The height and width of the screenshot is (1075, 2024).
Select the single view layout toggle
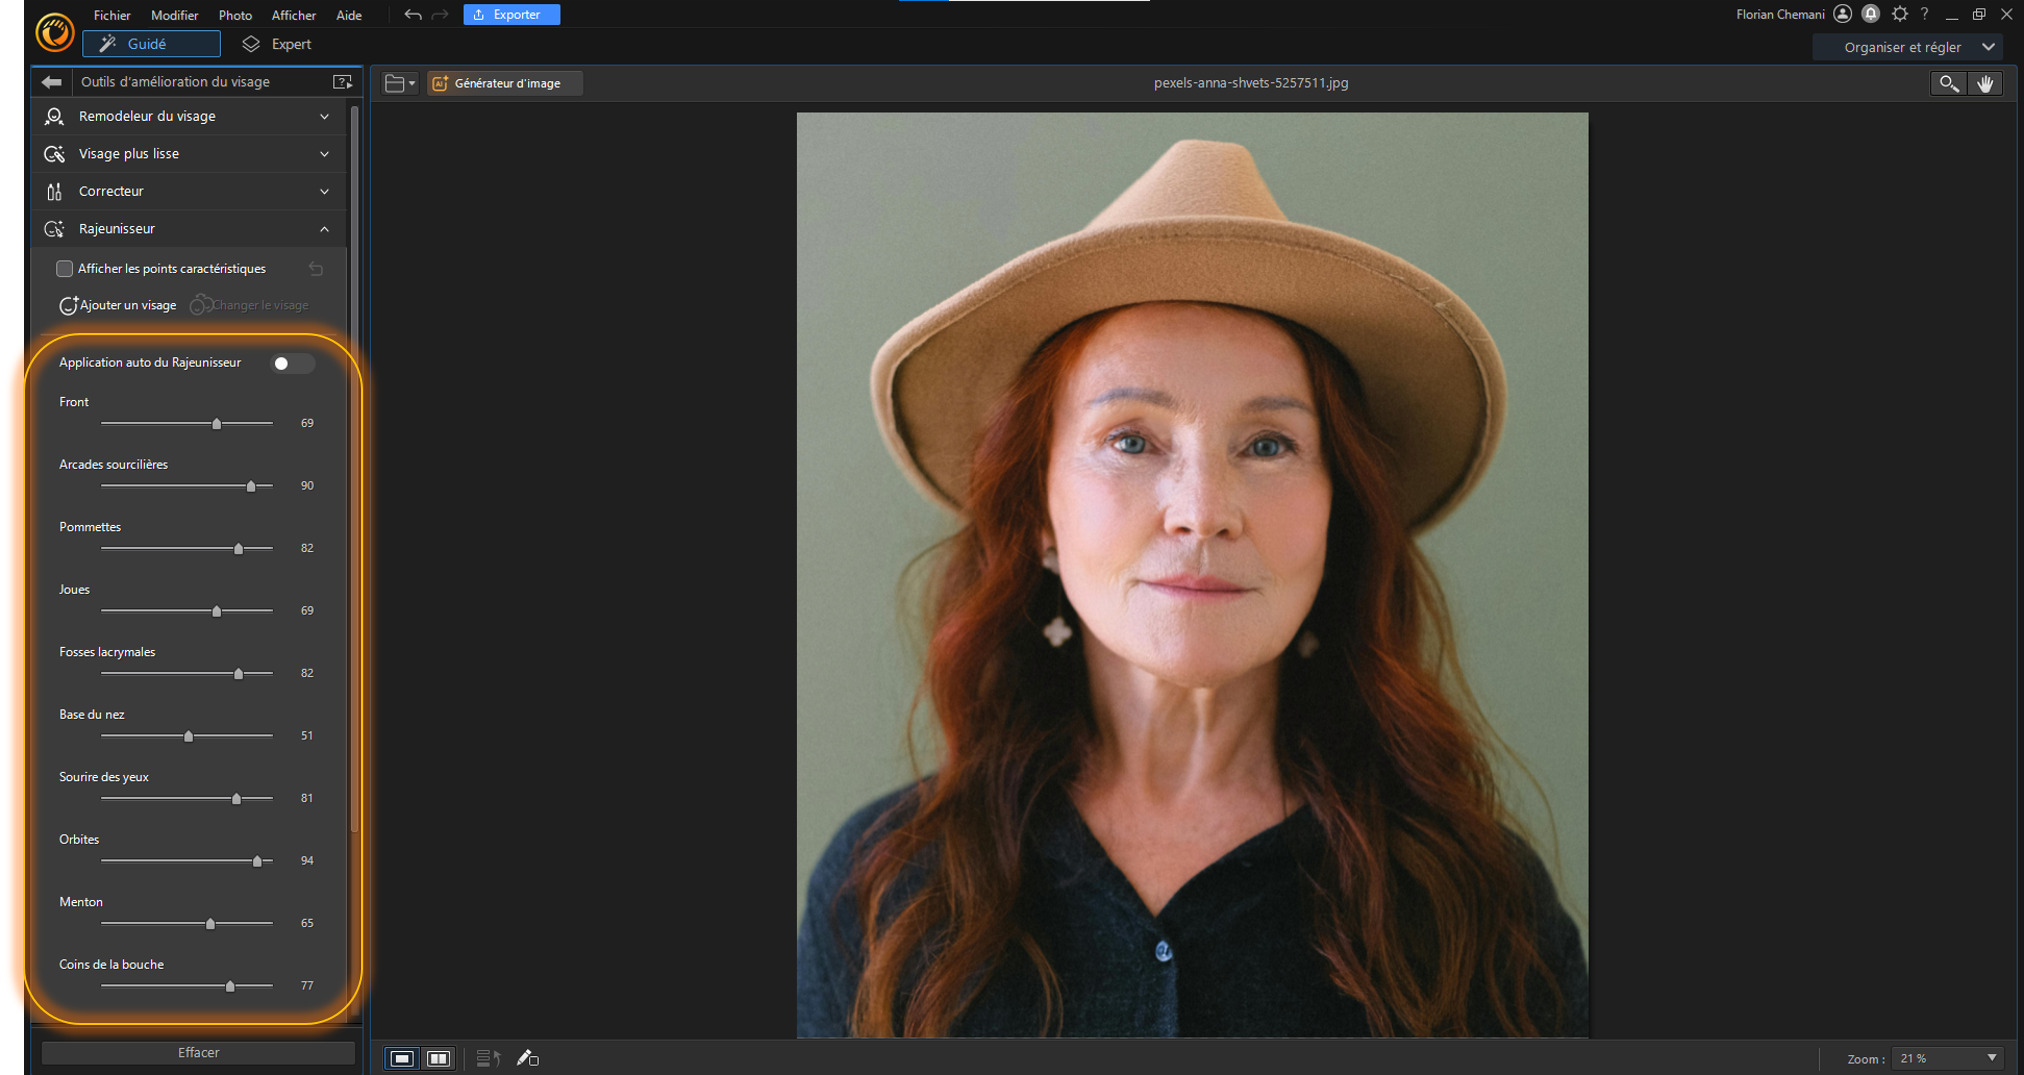(x=403, y=1057)
